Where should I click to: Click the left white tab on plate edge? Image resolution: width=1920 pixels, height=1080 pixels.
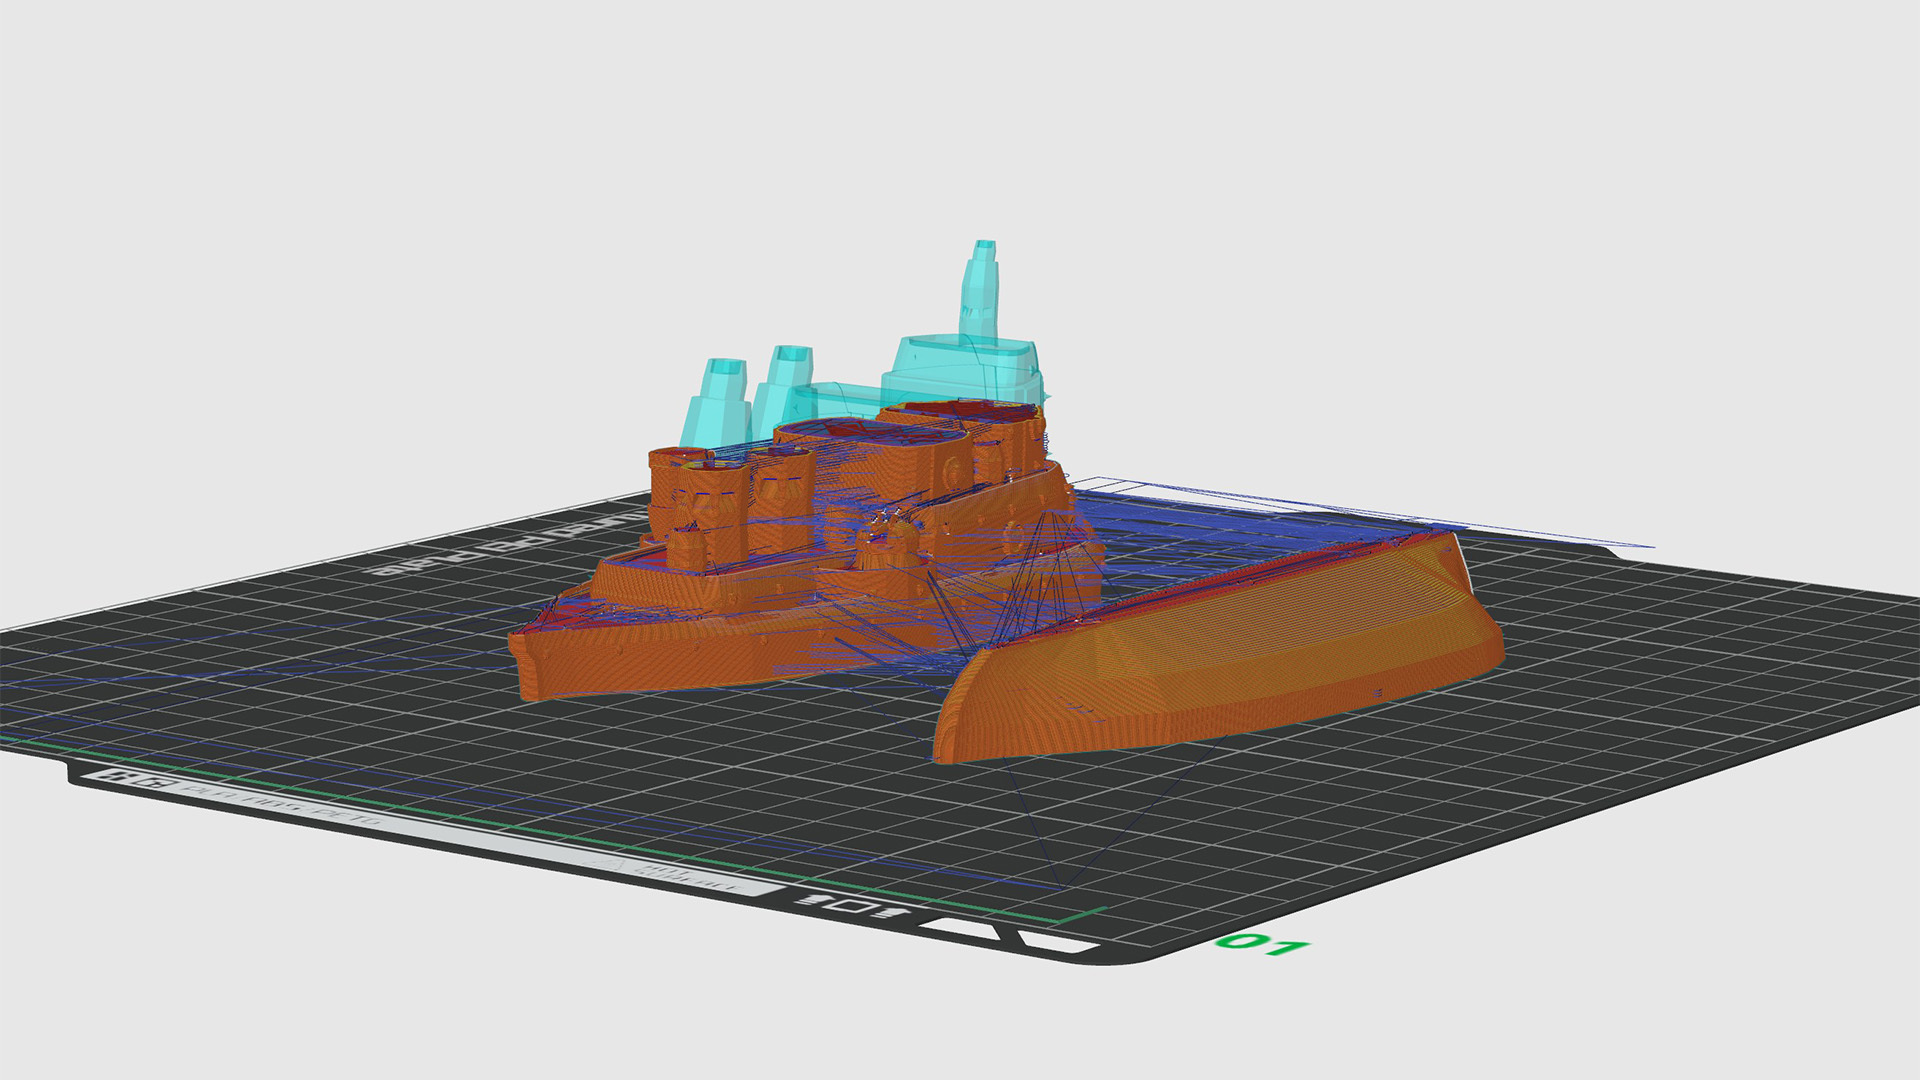(958, 928)
